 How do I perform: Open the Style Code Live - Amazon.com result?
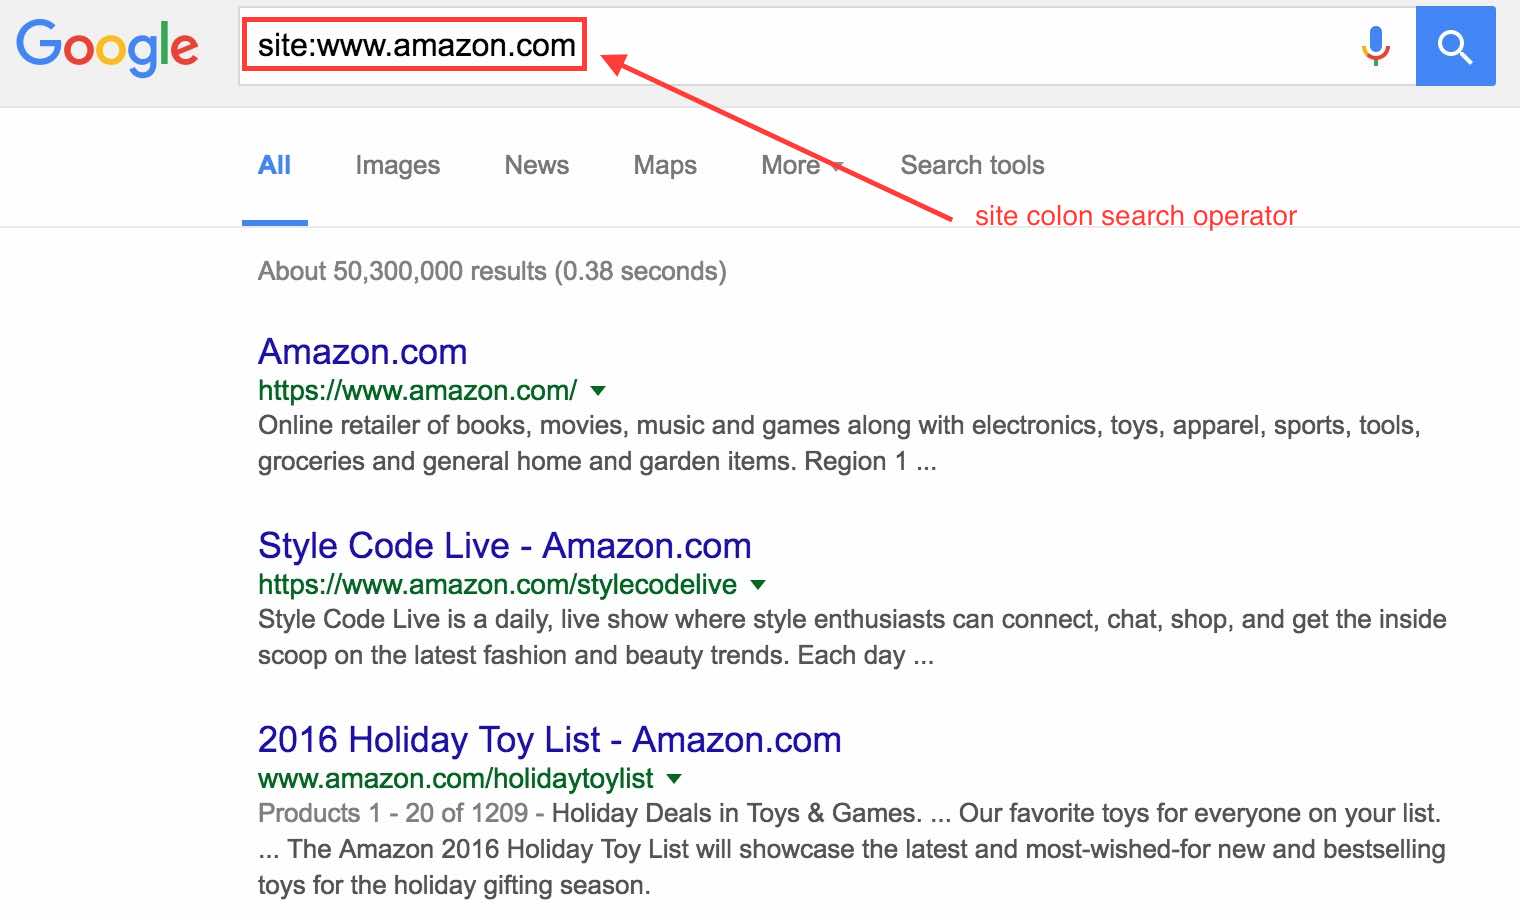tap(504, 546)
